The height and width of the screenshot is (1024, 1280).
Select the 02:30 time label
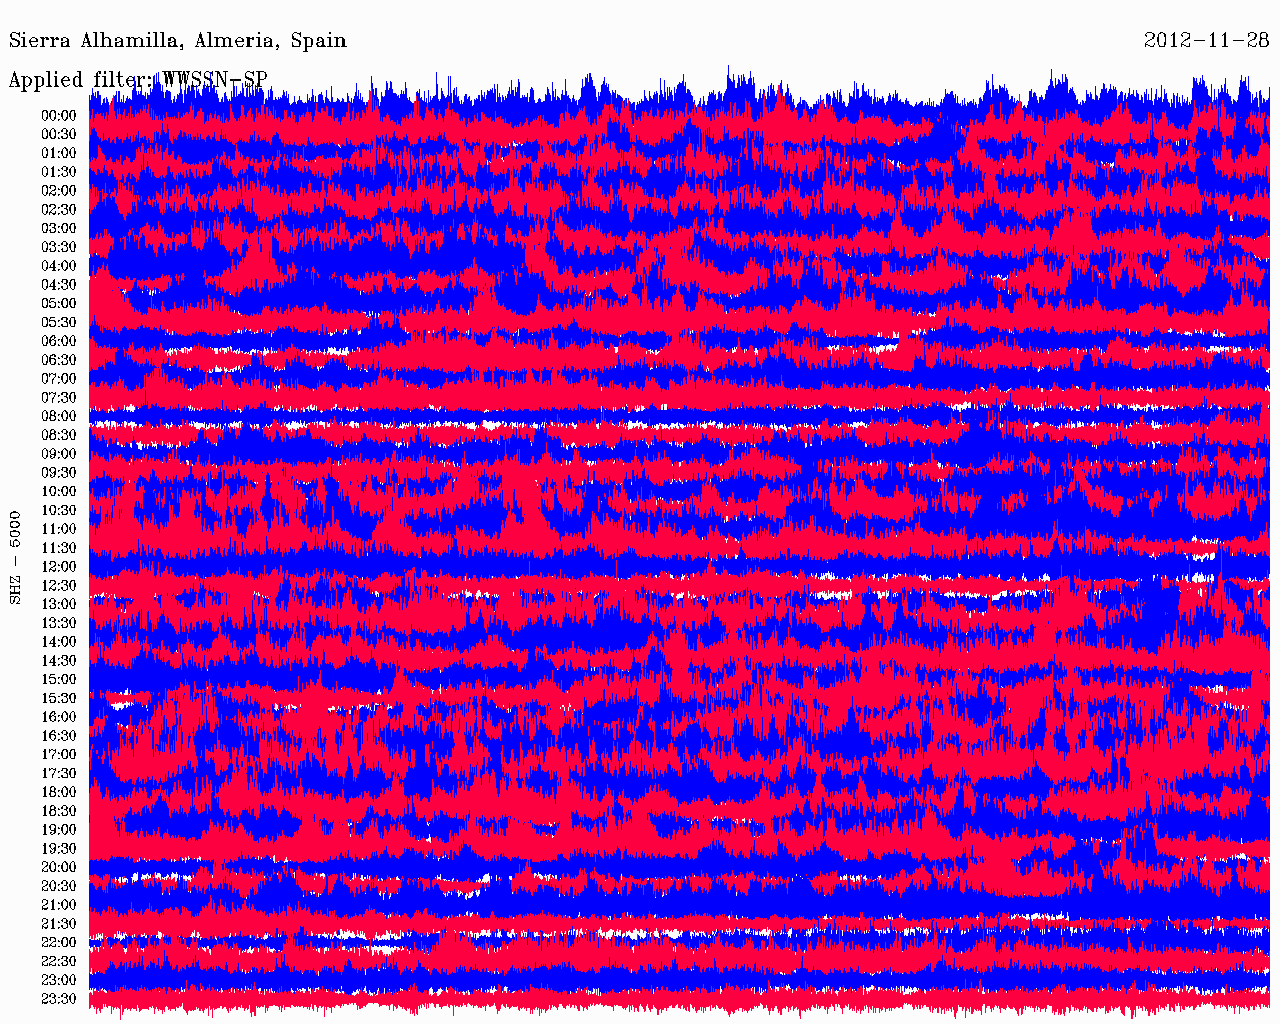[59, 210]
